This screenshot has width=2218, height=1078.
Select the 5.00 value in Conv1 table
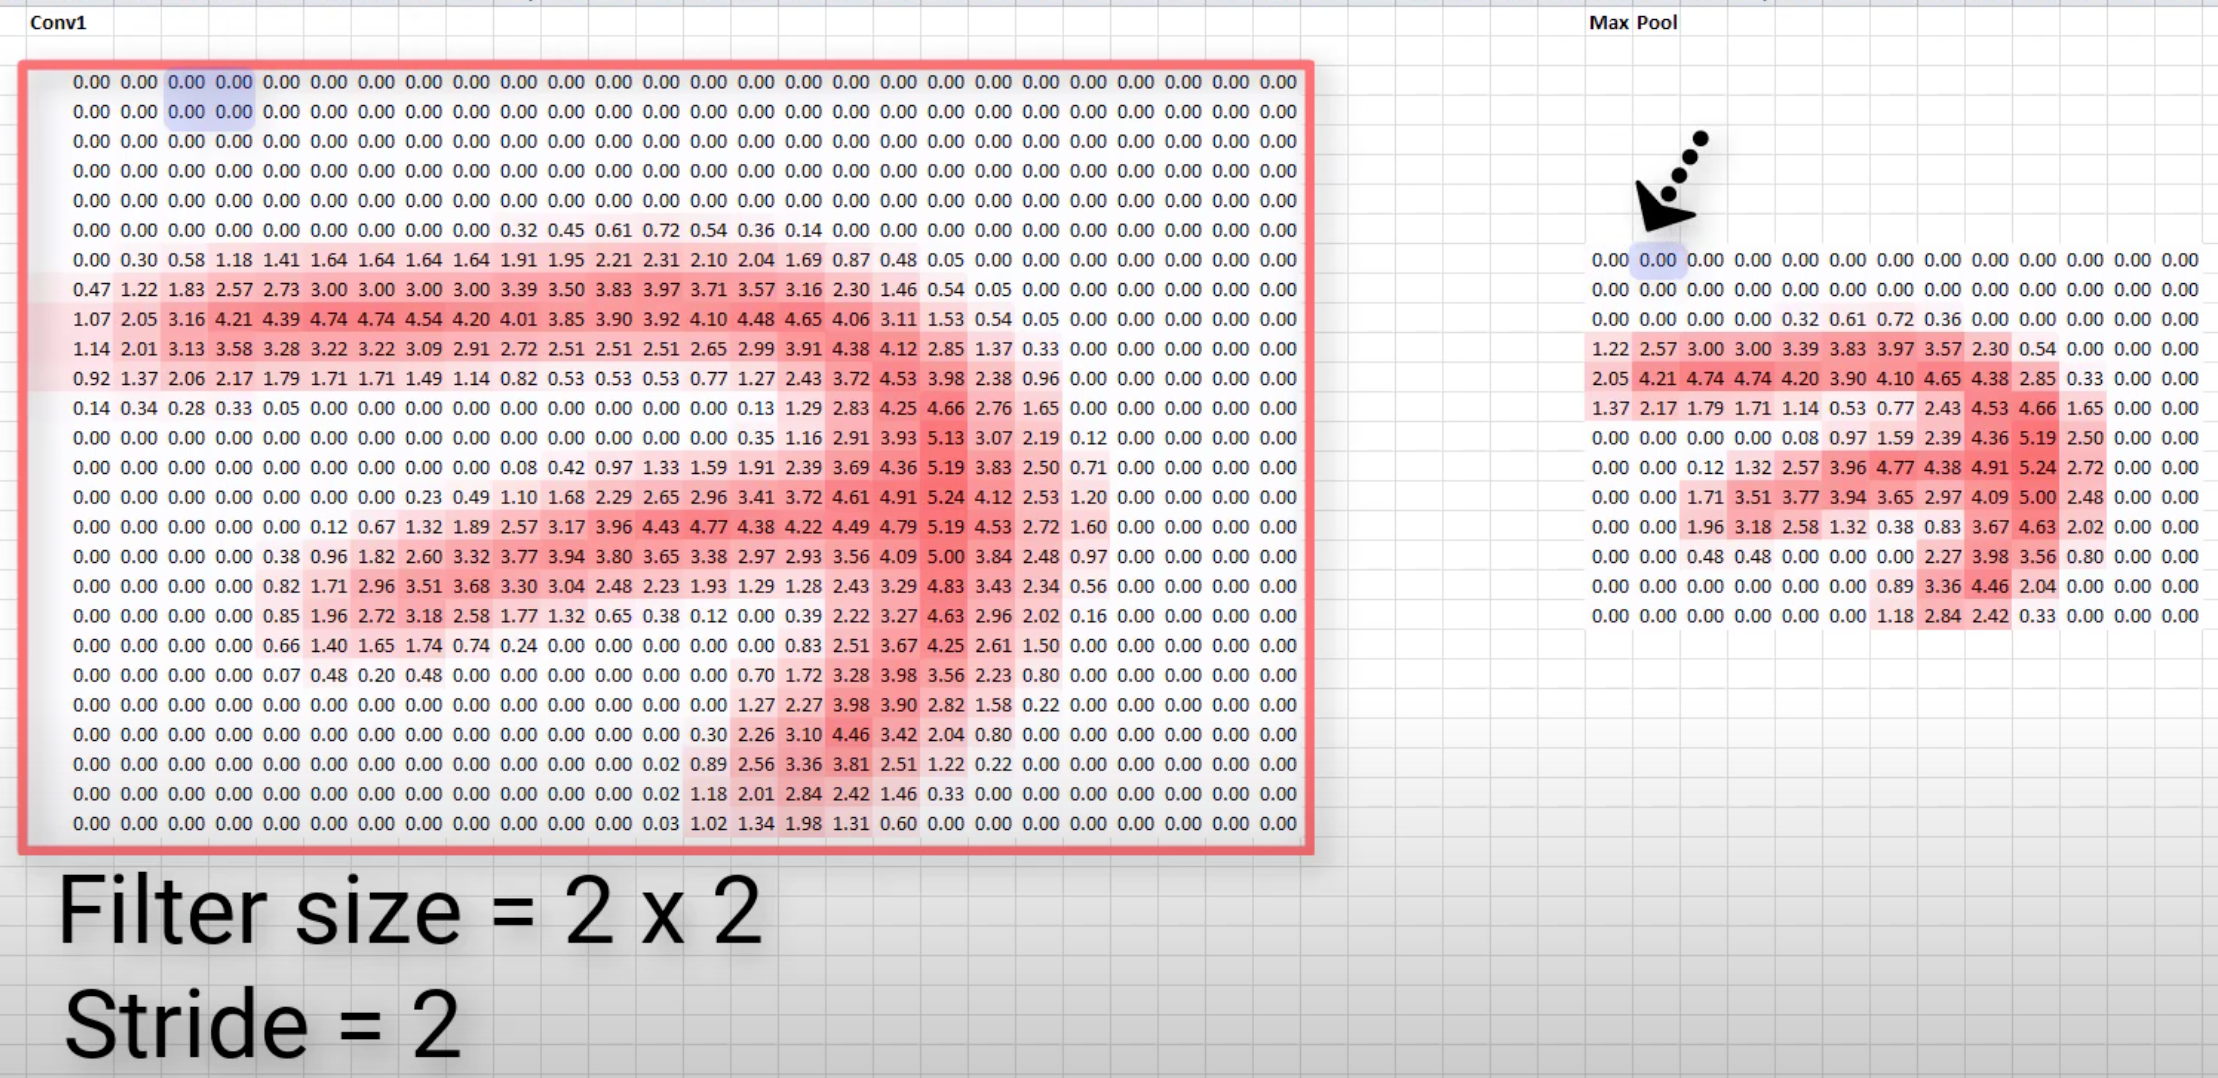(945, 556)
